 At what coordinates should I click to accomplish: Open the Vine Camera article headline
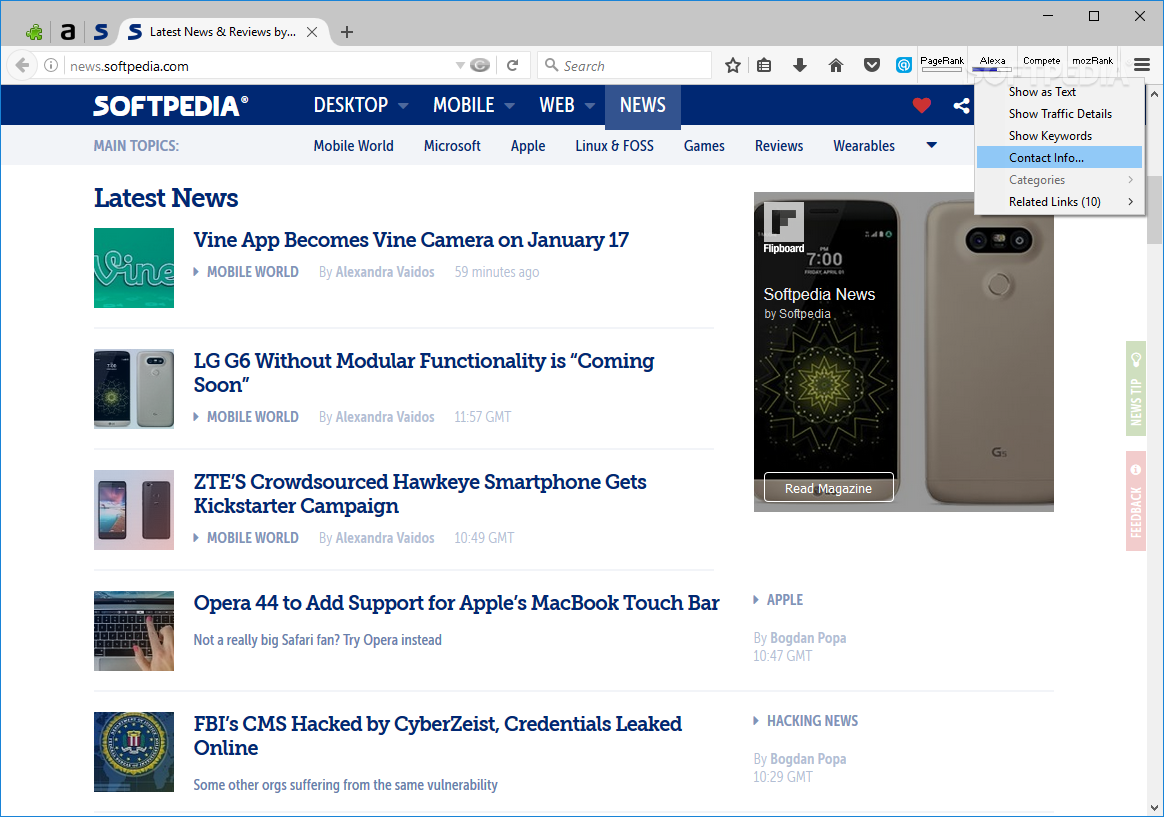(411, 240)
